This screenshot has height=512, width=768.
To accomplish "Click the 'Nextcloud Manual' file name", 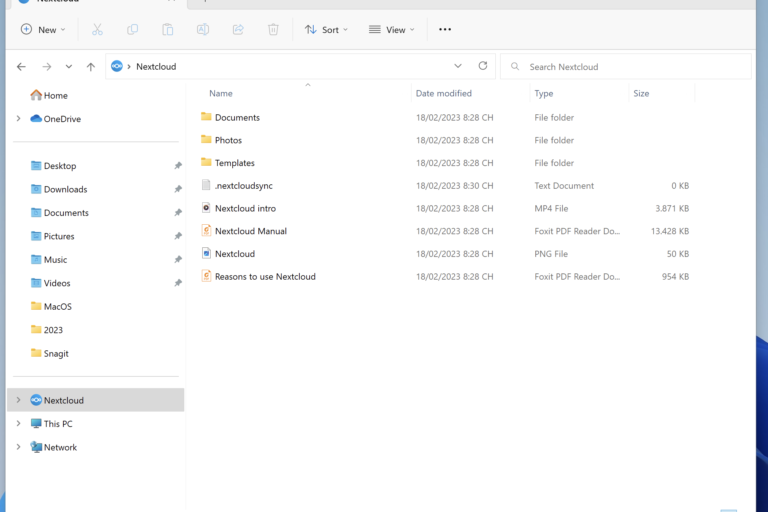I will (x=251, y=231).
